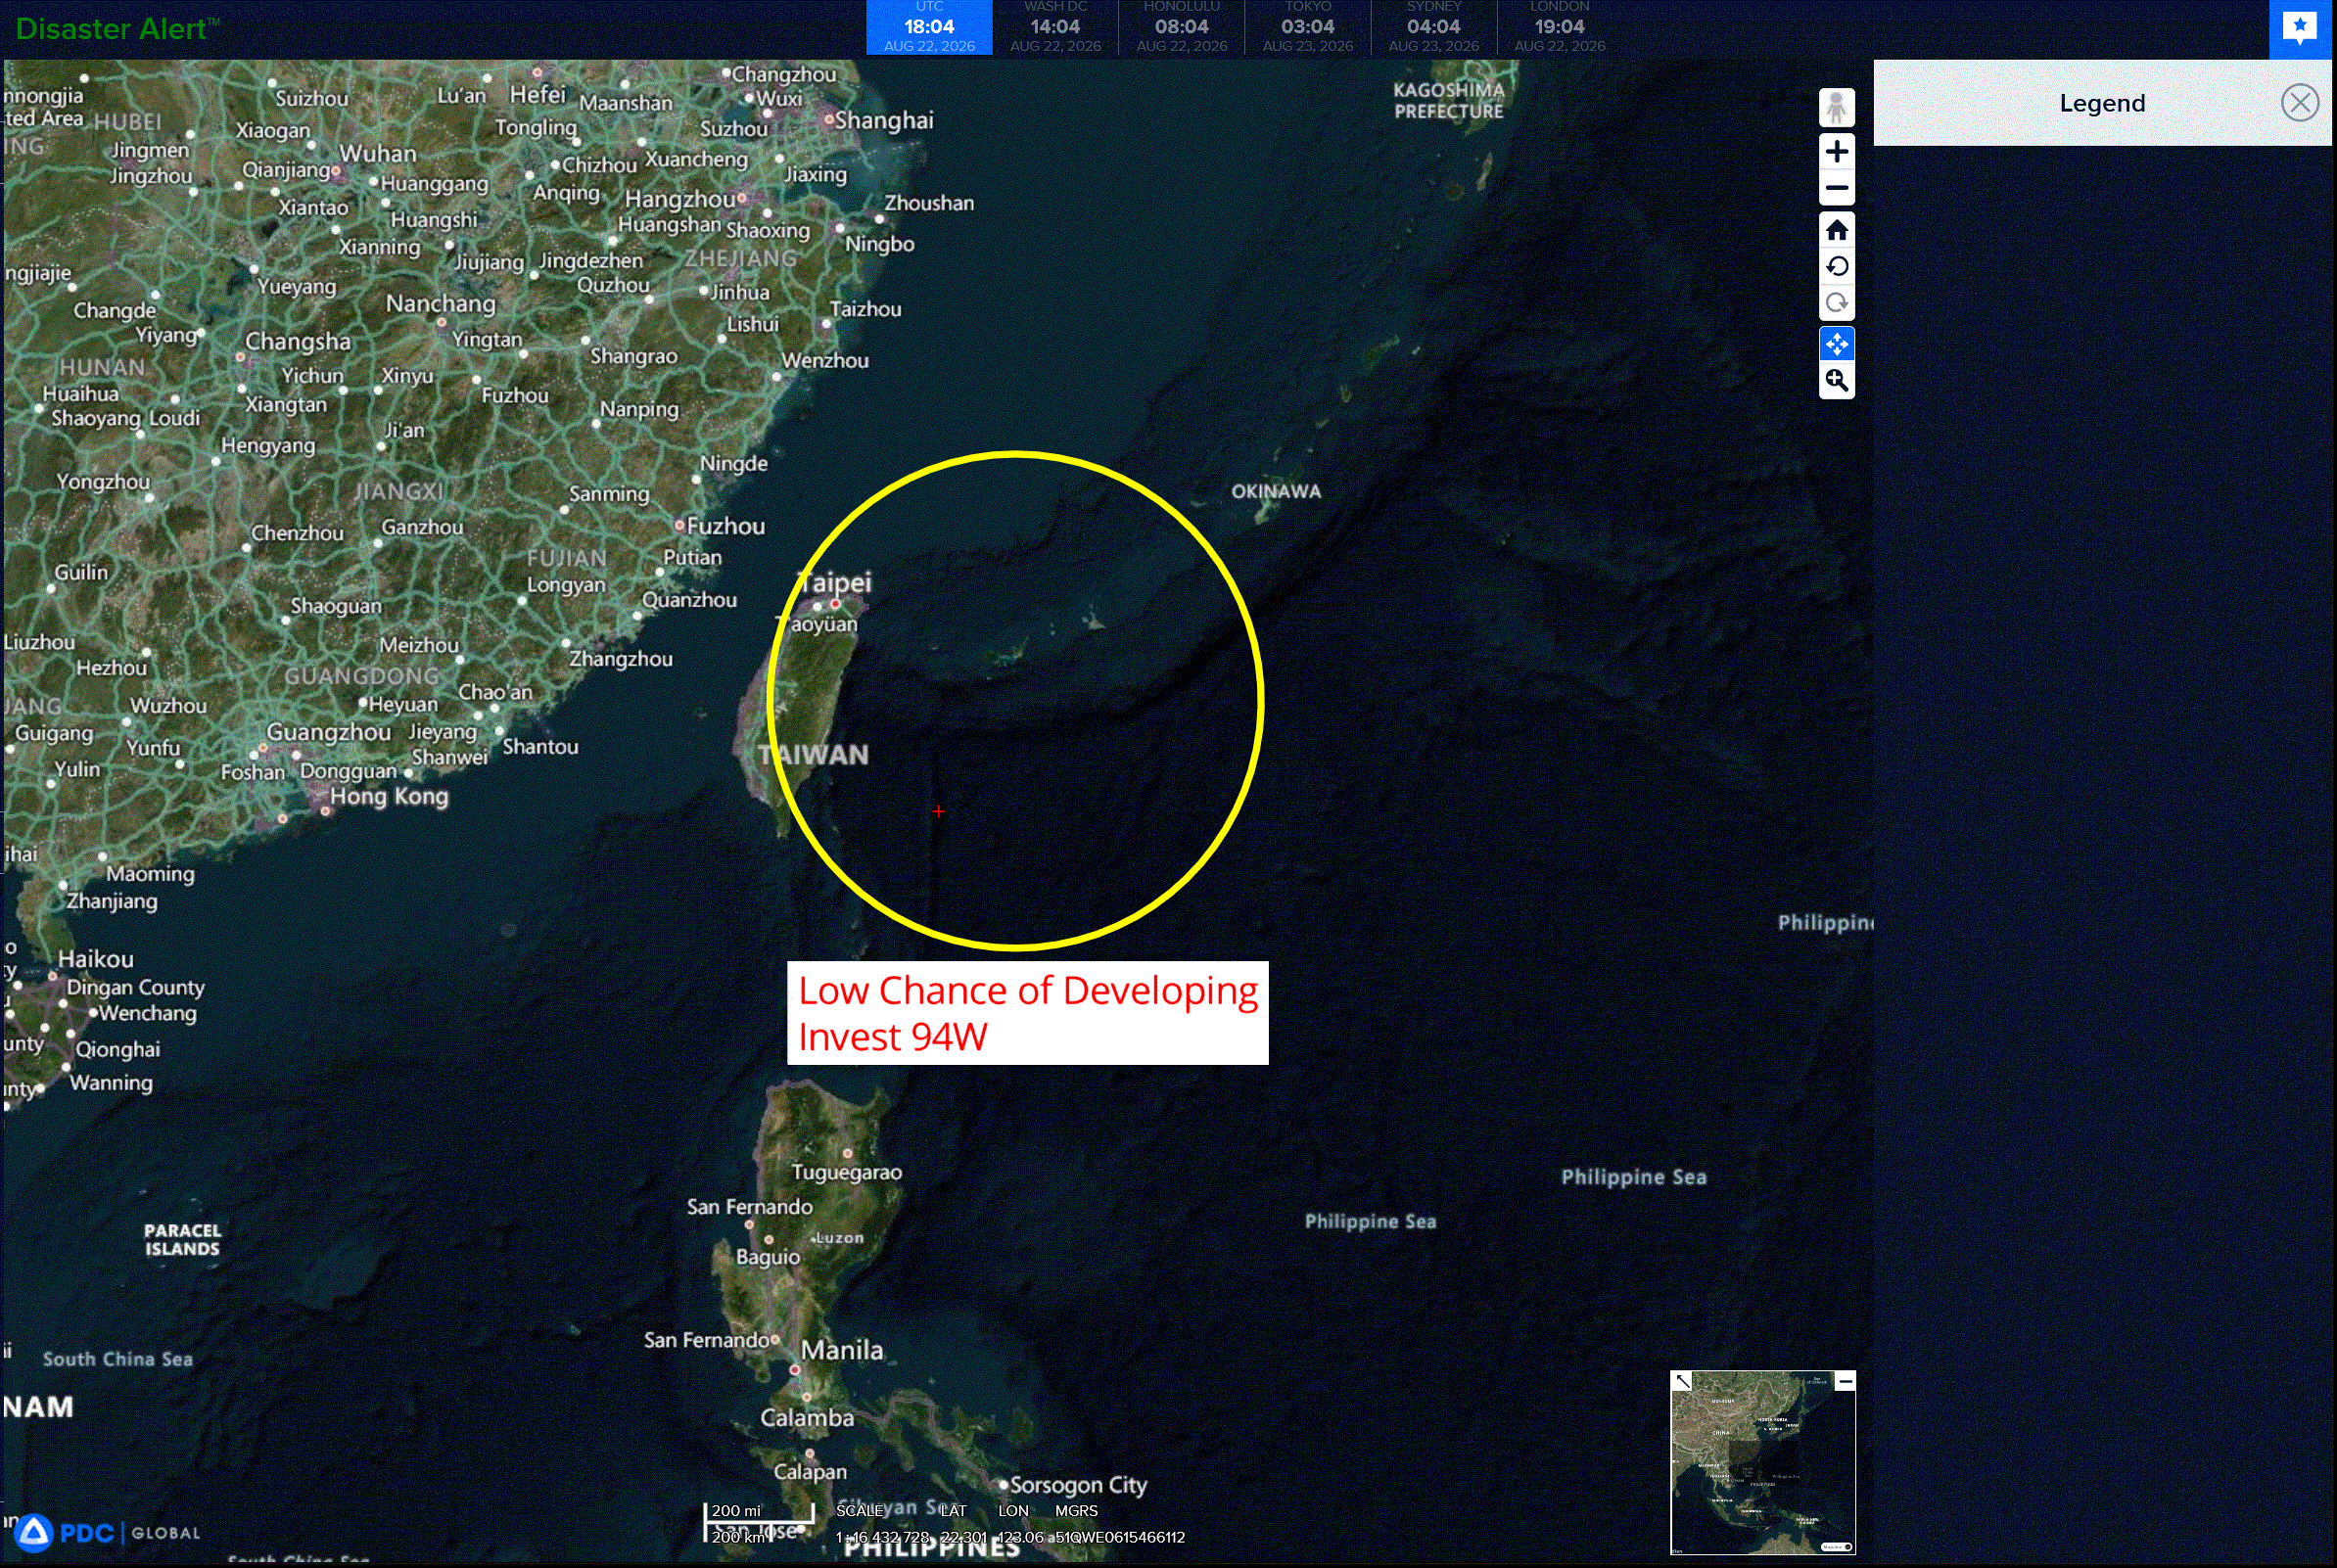This screenshot has height=1568, width=2337.
Task: Return map to home extent
Action: 1836,231
